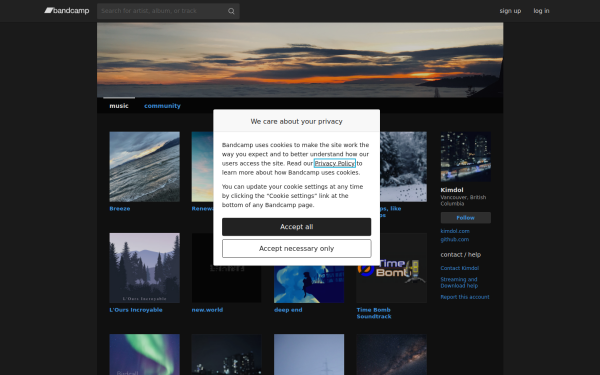Viewport: 600px width, 375px height.
Task: Open the deep end album cover
Action: tap(309, 284)
